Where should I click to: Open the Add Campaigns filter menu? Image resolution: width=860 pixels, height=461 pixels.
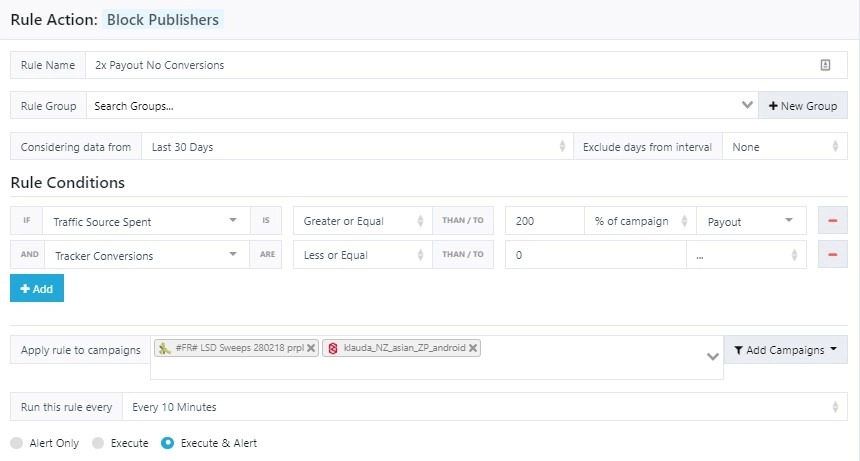pos(785,350)
